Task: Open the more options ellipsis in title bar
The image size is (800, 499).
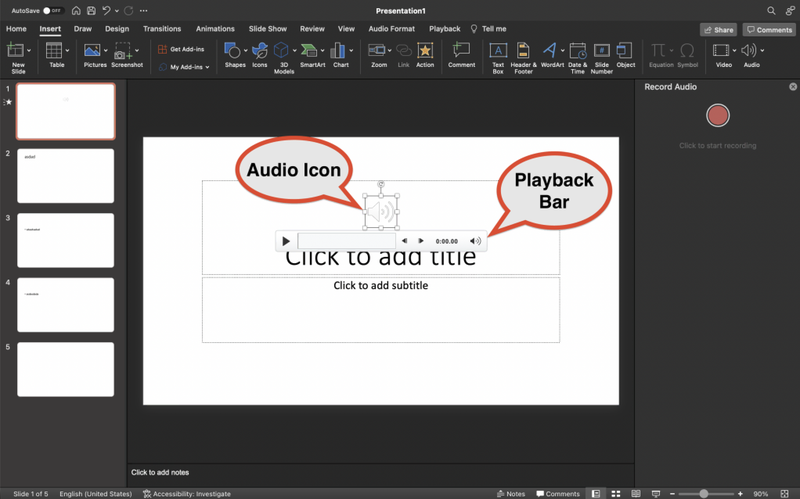Action: (x=143, y=10)
